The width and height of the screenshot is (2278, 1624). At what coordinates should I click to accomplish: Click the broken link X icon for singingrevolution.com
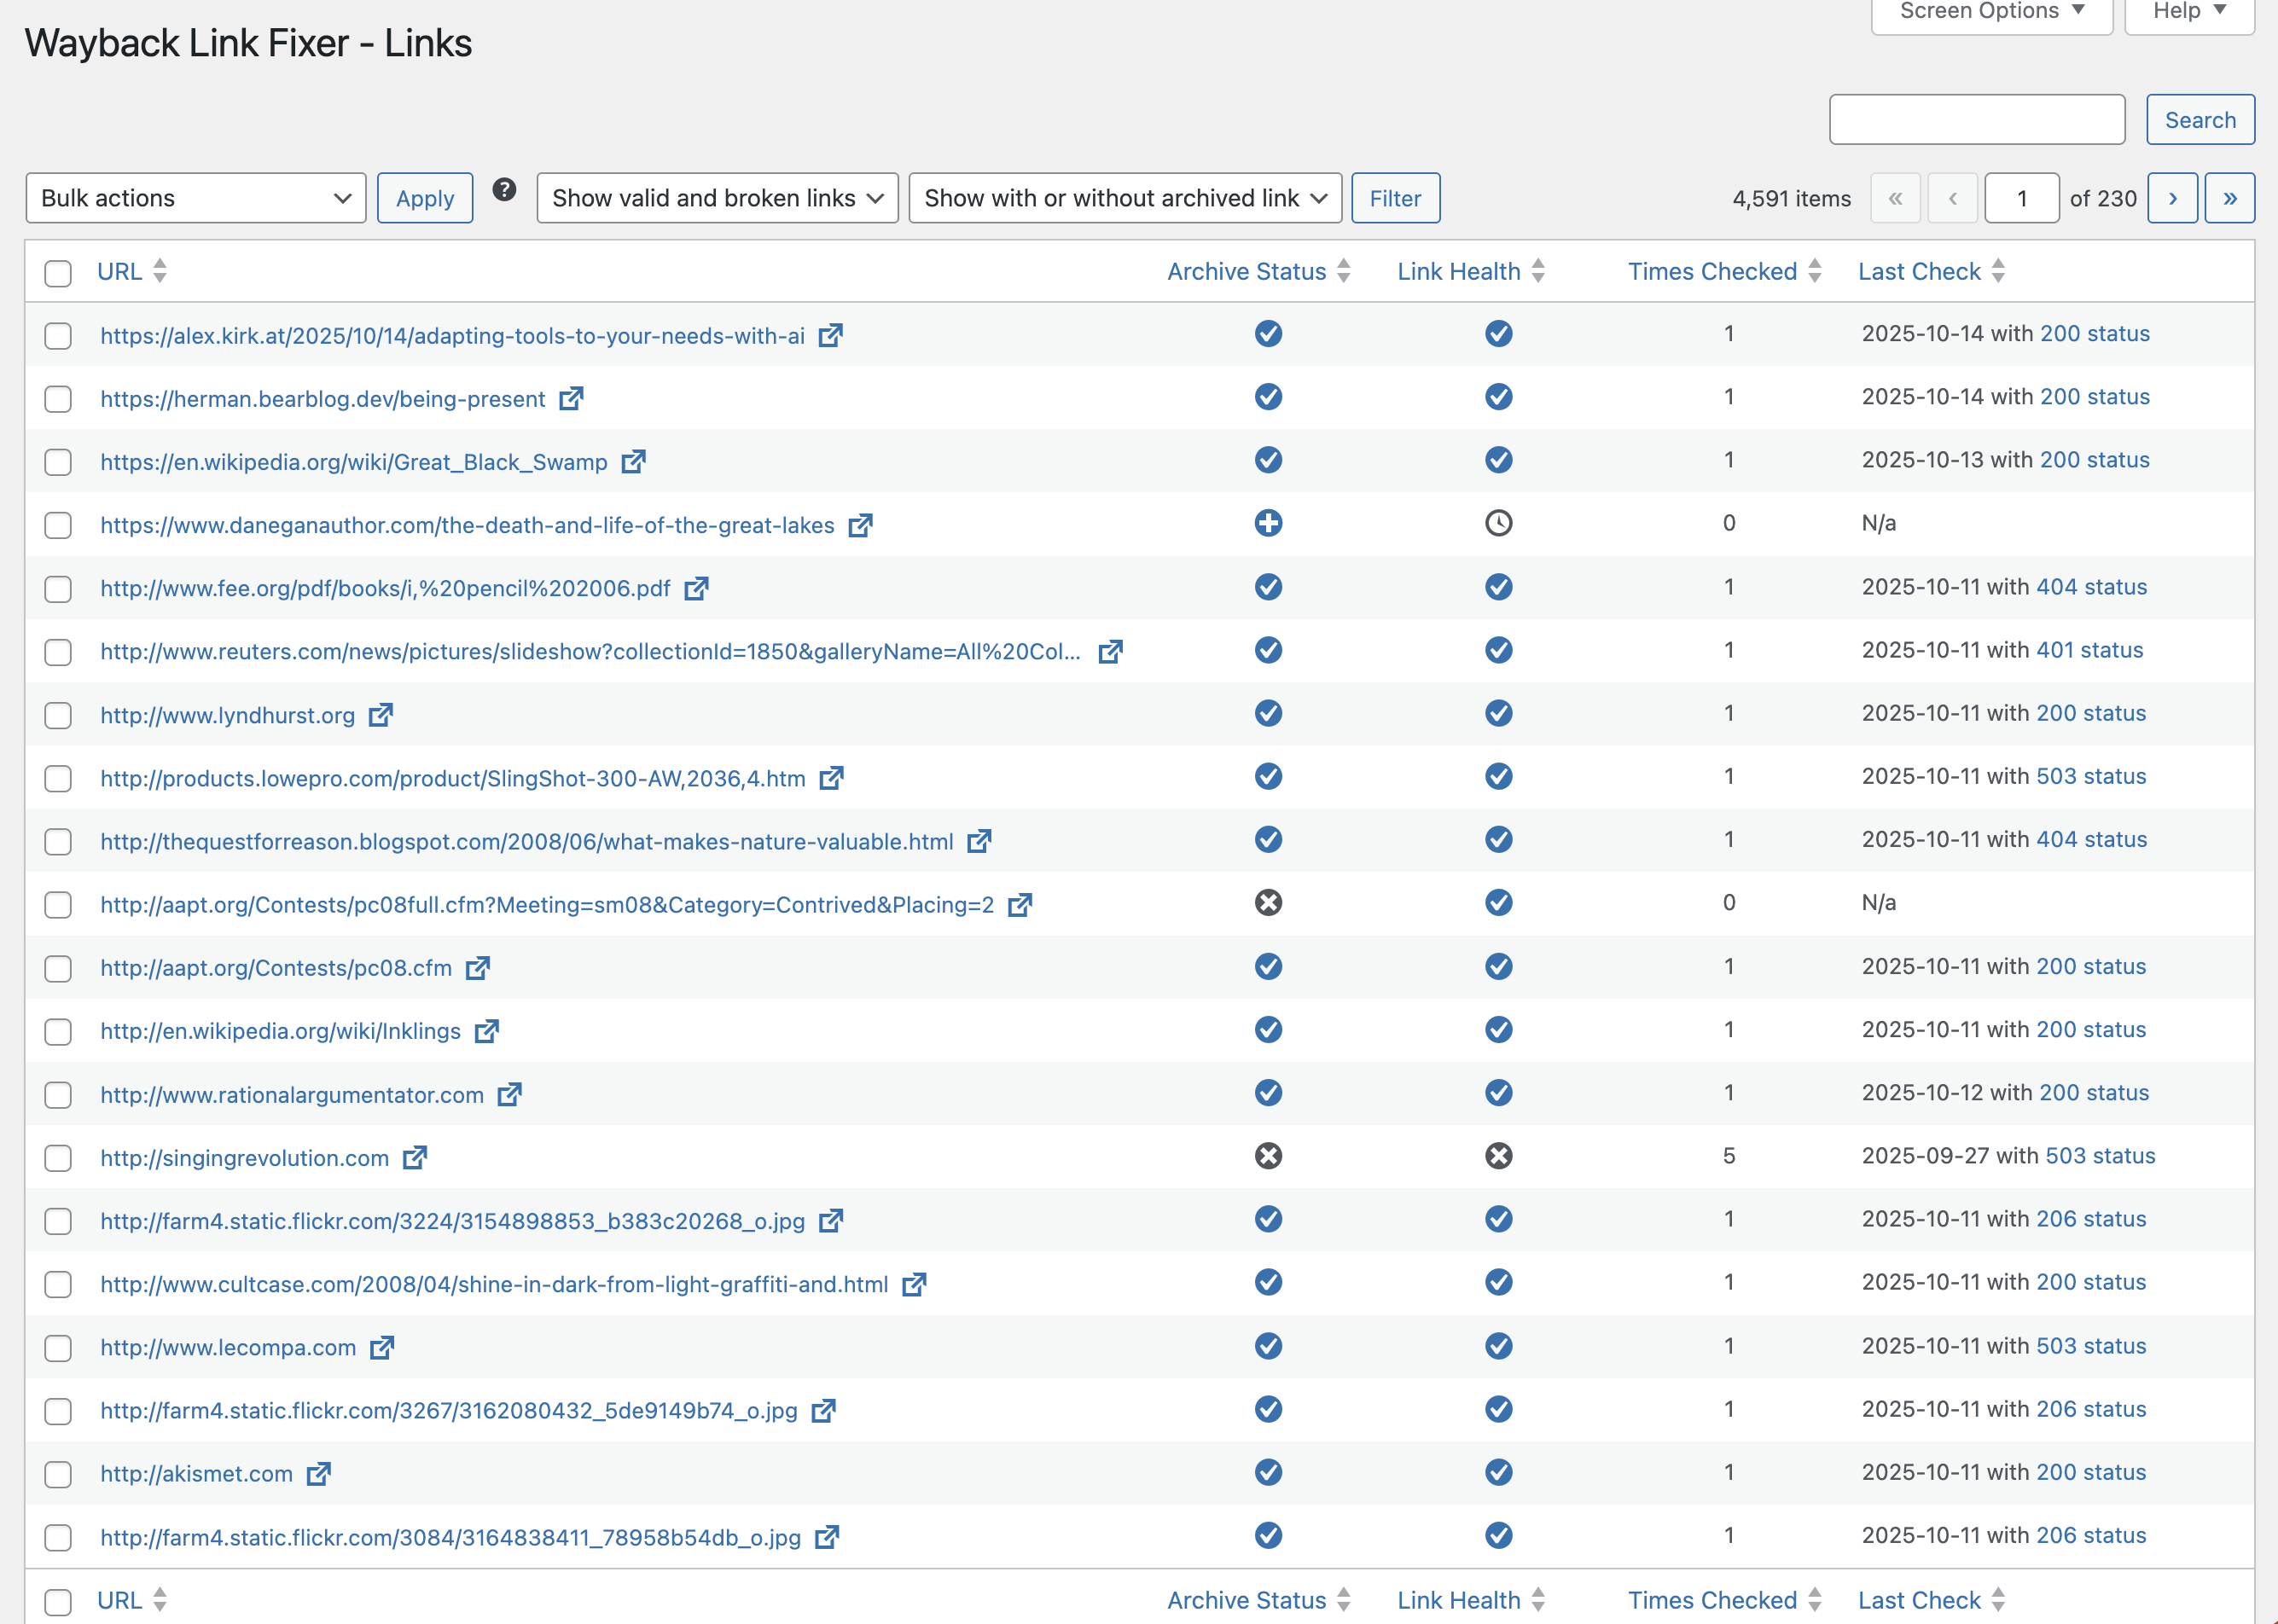coord(1498,1157)
